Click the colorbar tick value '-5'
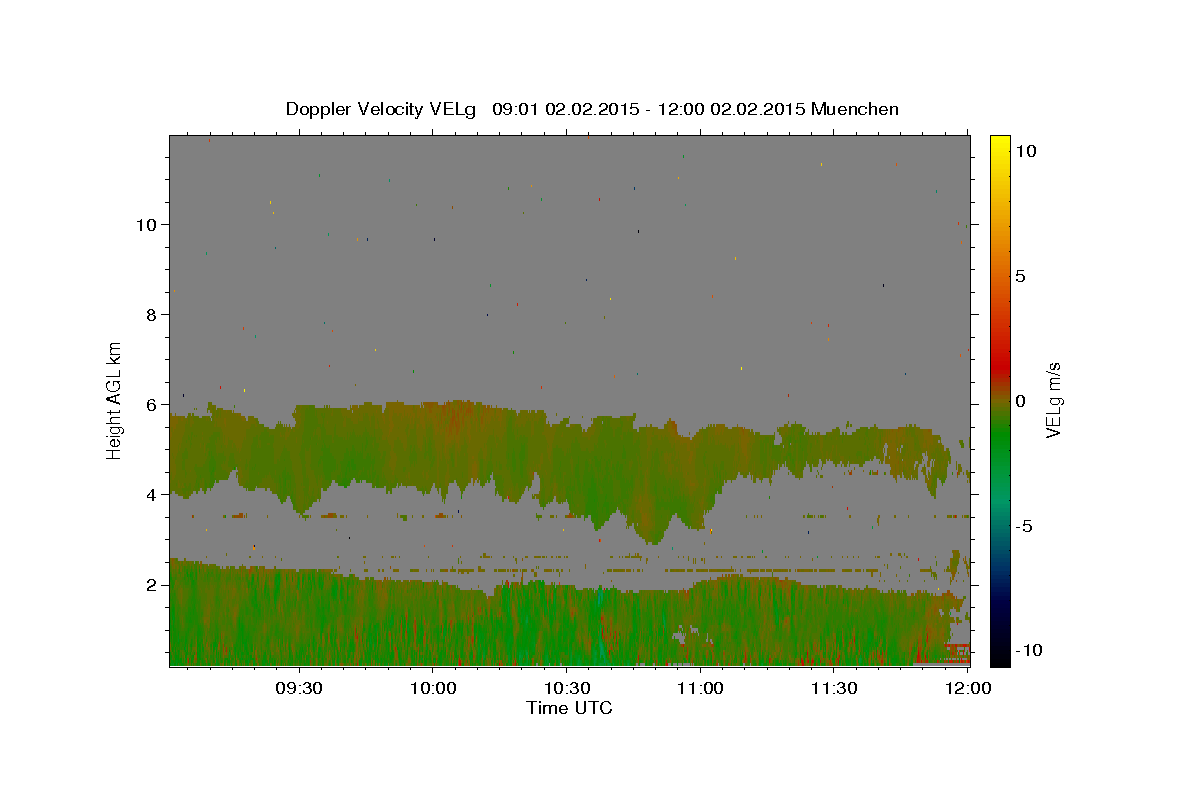The height and width of the screenshot is (800, 1200). pyautogui.click(x=1023, y=526)
